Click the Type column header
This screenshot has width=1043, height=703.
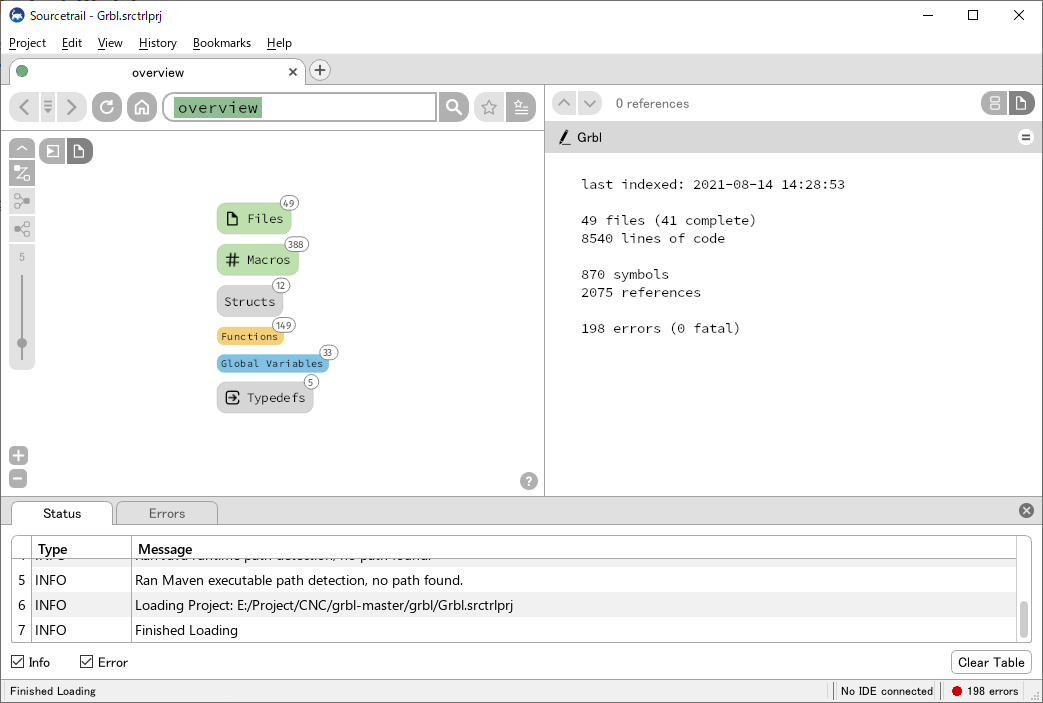(x=80, y=549)
